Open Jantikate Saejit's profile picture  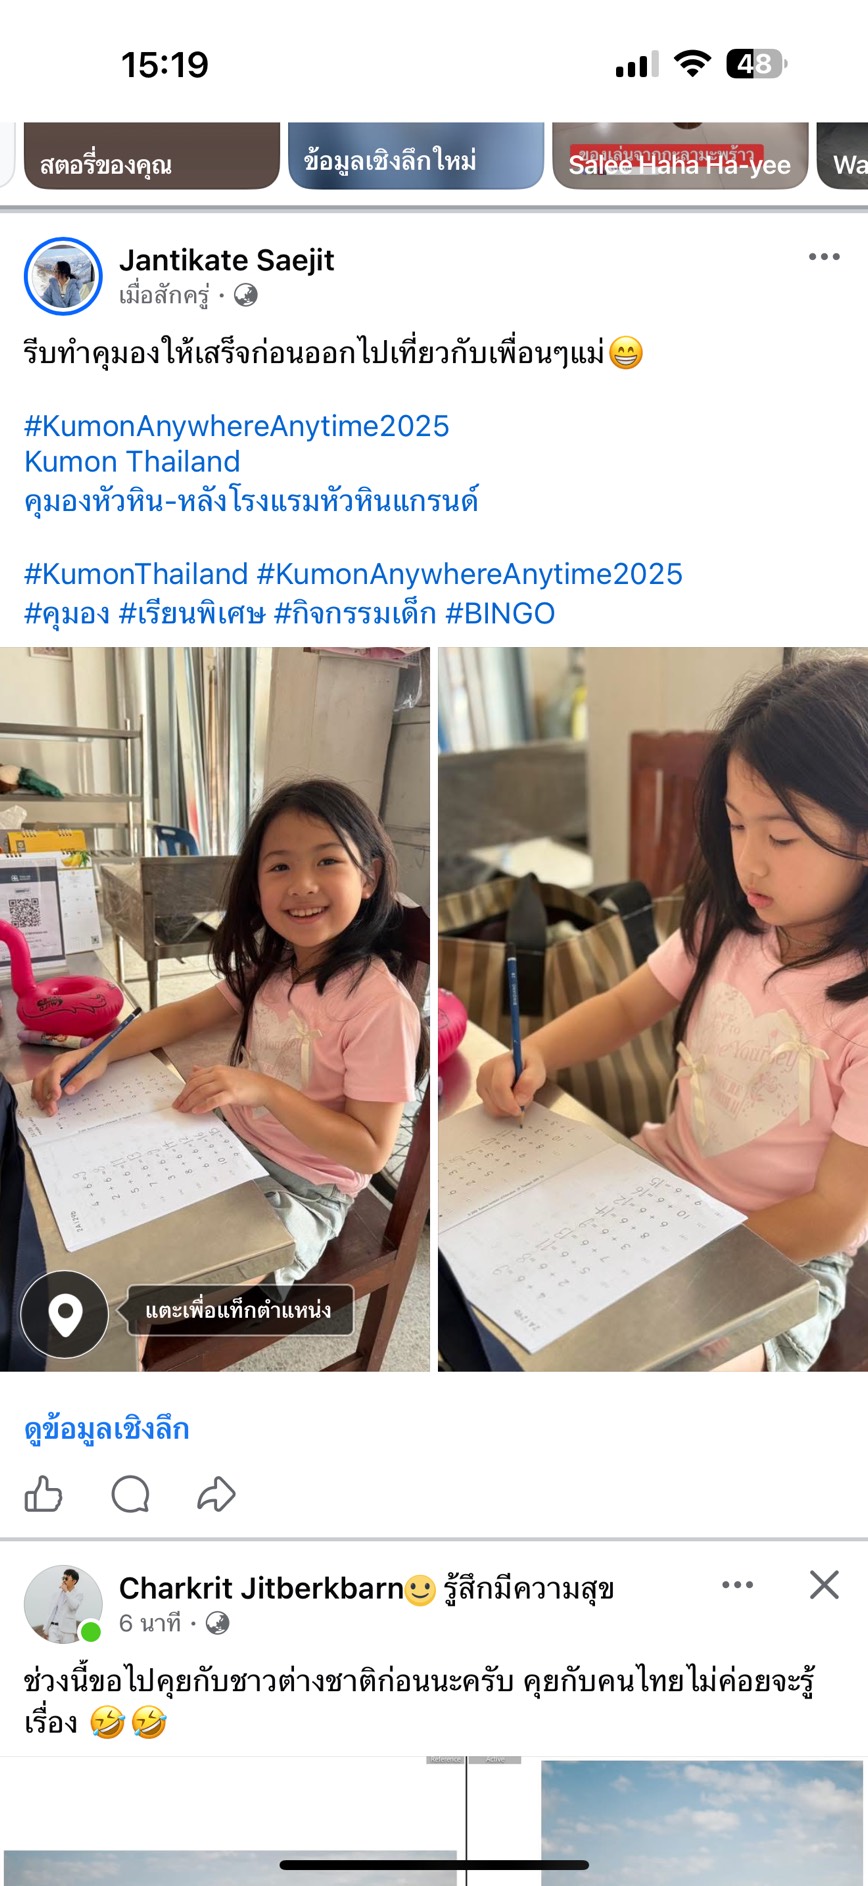[x=63, y=277]
